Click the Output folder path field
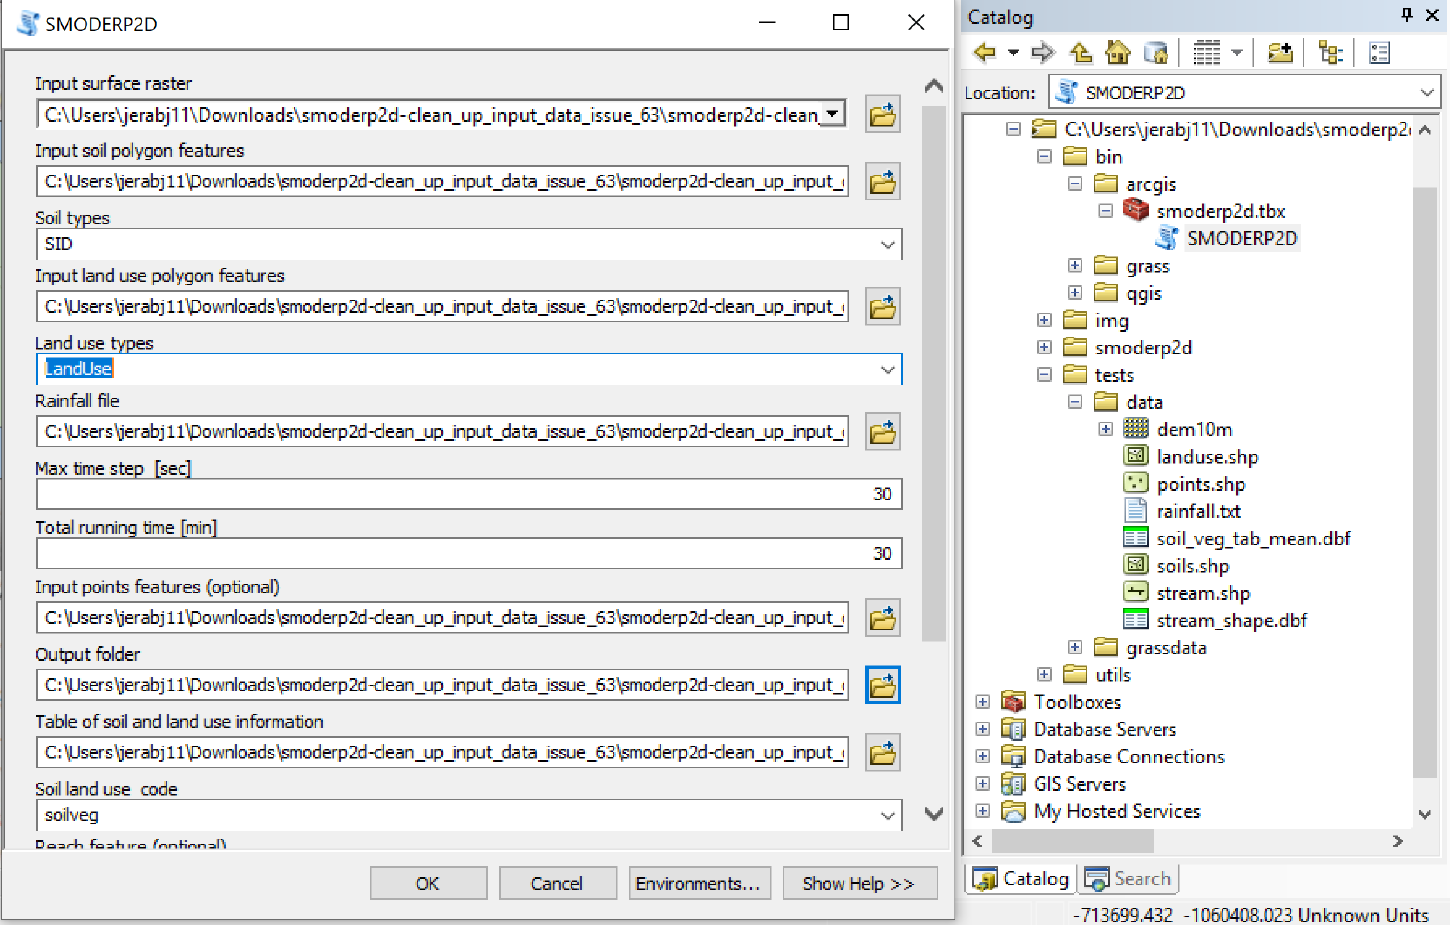Viewport: 1450px width, 925px height. [442, 685]
